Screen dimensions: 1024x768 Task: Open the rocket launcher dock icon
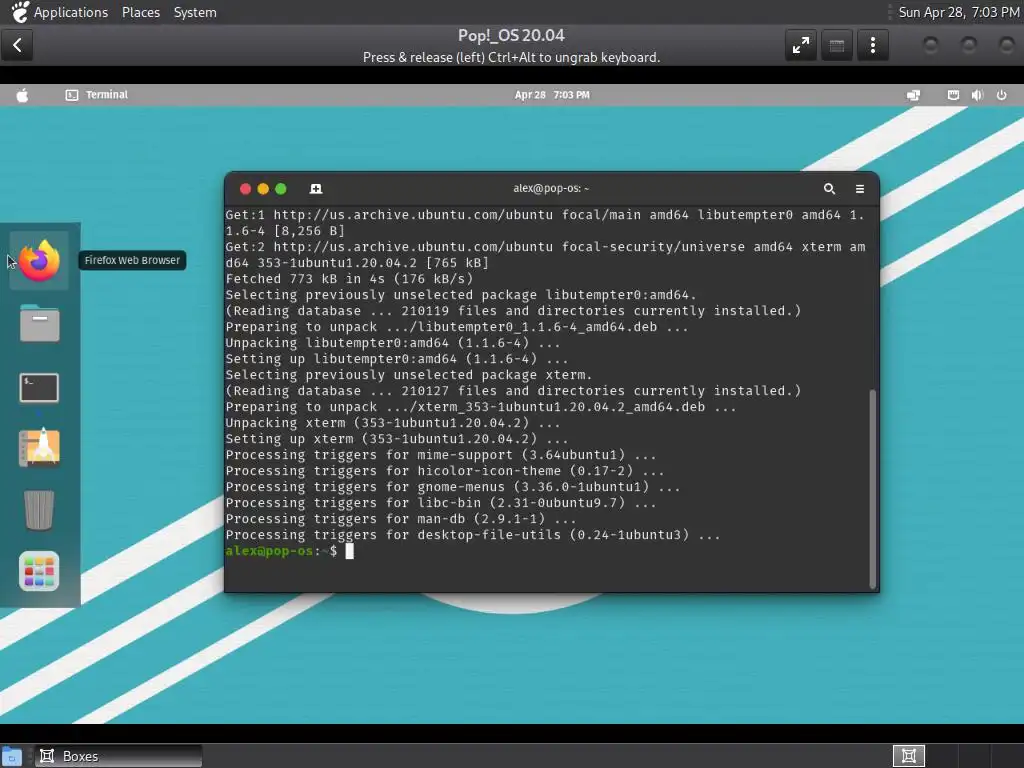pos(39,447)
